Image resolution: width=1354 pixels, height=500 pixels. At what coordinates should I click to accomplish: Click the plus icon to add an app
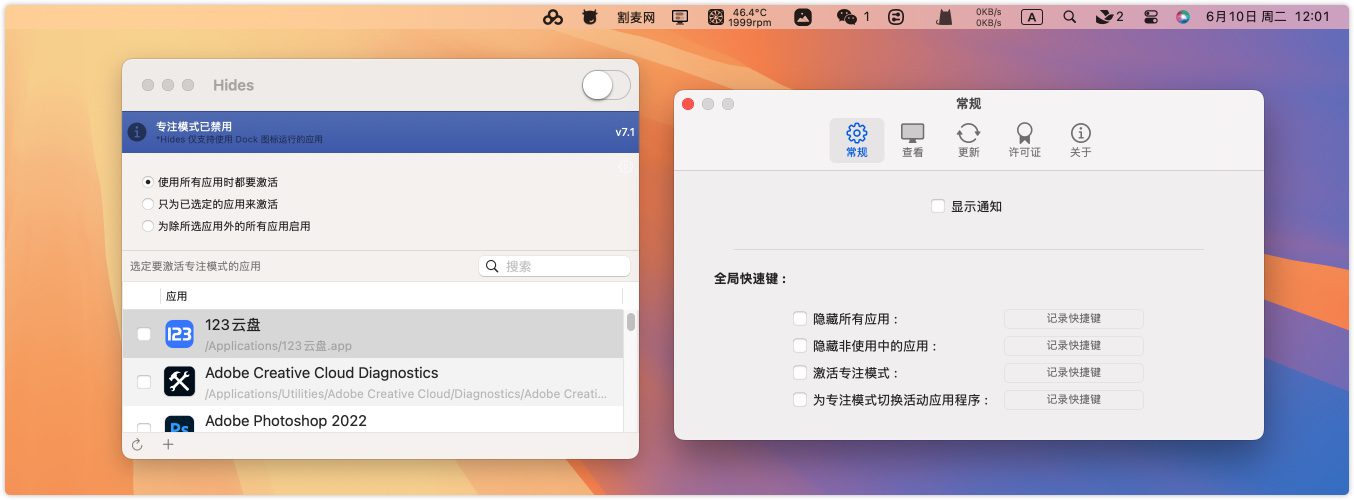(168, 444)
